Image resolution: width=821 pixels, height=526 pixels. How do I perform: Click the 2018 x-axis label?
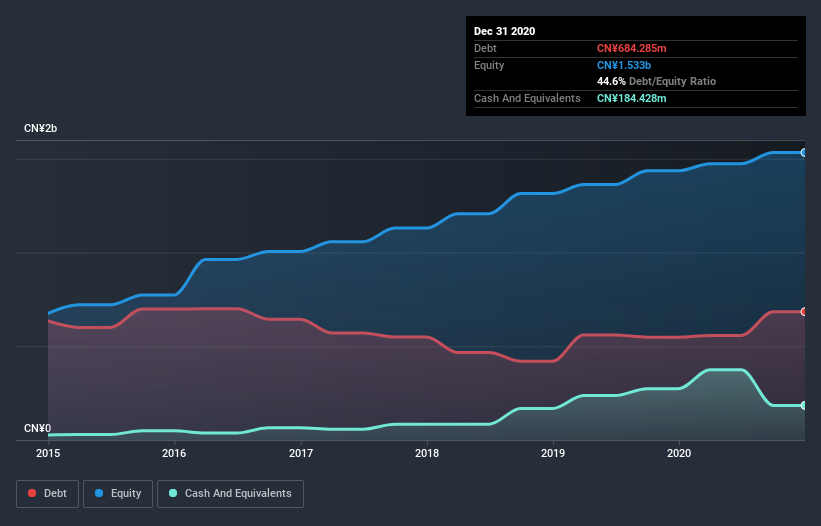[x=427, y=453]
